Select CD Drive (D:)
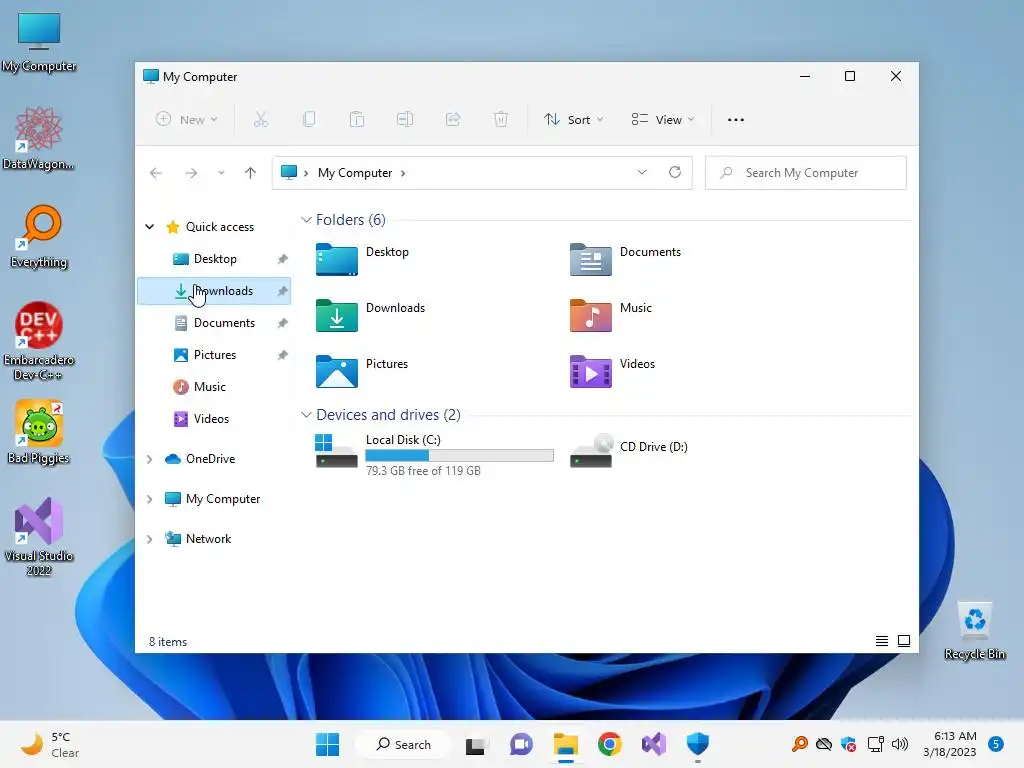This screenshot has height=768, width=1024. tap(629, 451)
